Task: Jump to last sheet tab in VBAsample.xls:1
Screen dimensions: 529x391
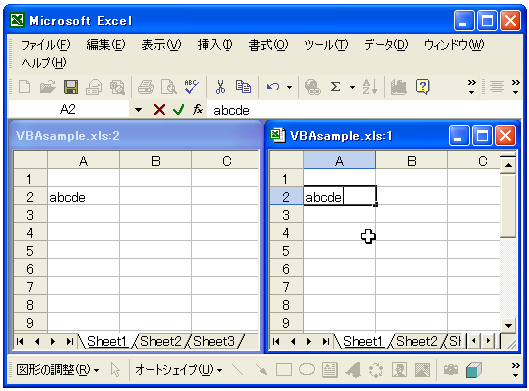Action: tap(326, 342)
